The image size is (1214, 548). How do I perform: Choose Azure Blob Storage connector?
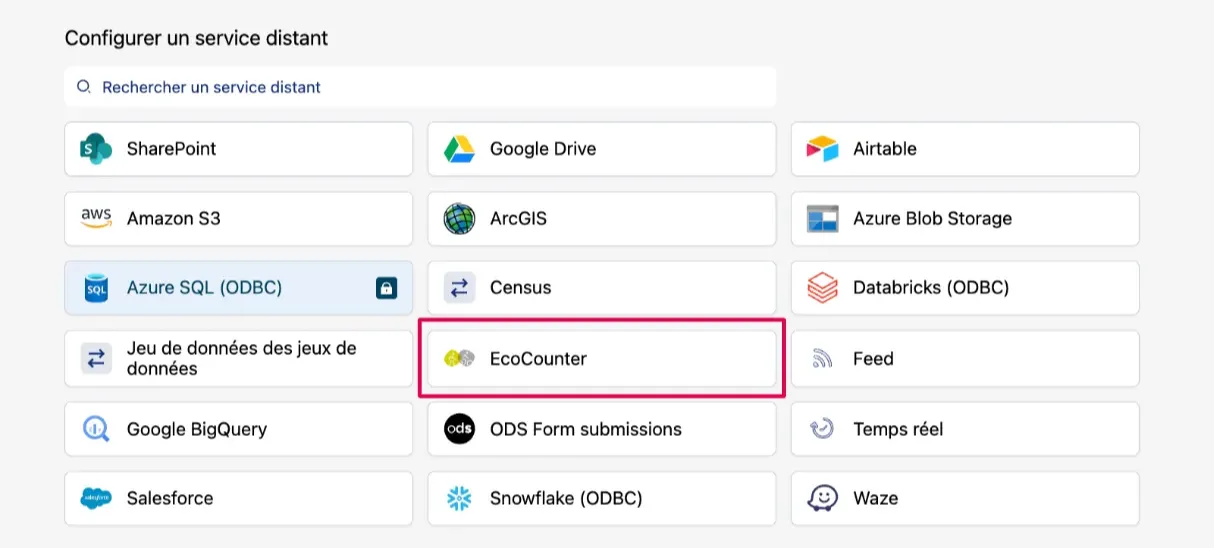965,218
